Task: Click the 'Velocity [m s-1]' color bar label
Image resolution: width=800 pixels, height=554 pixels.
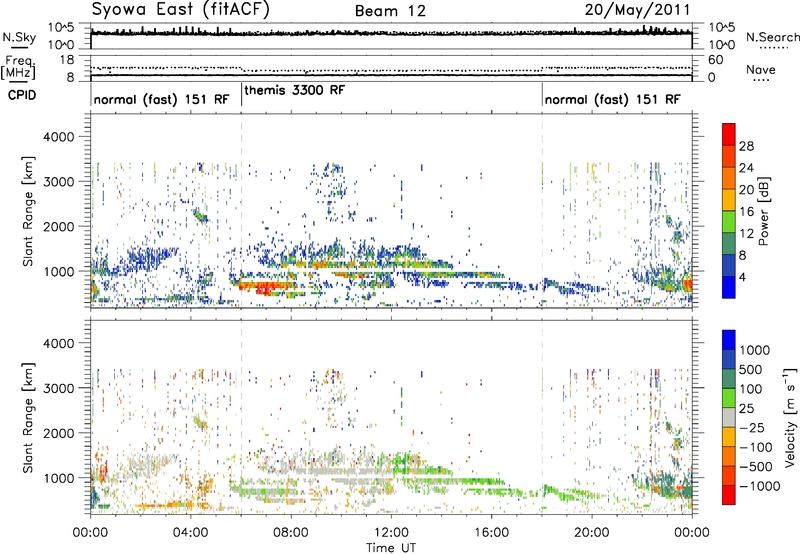Action: [x=790, y=417]
